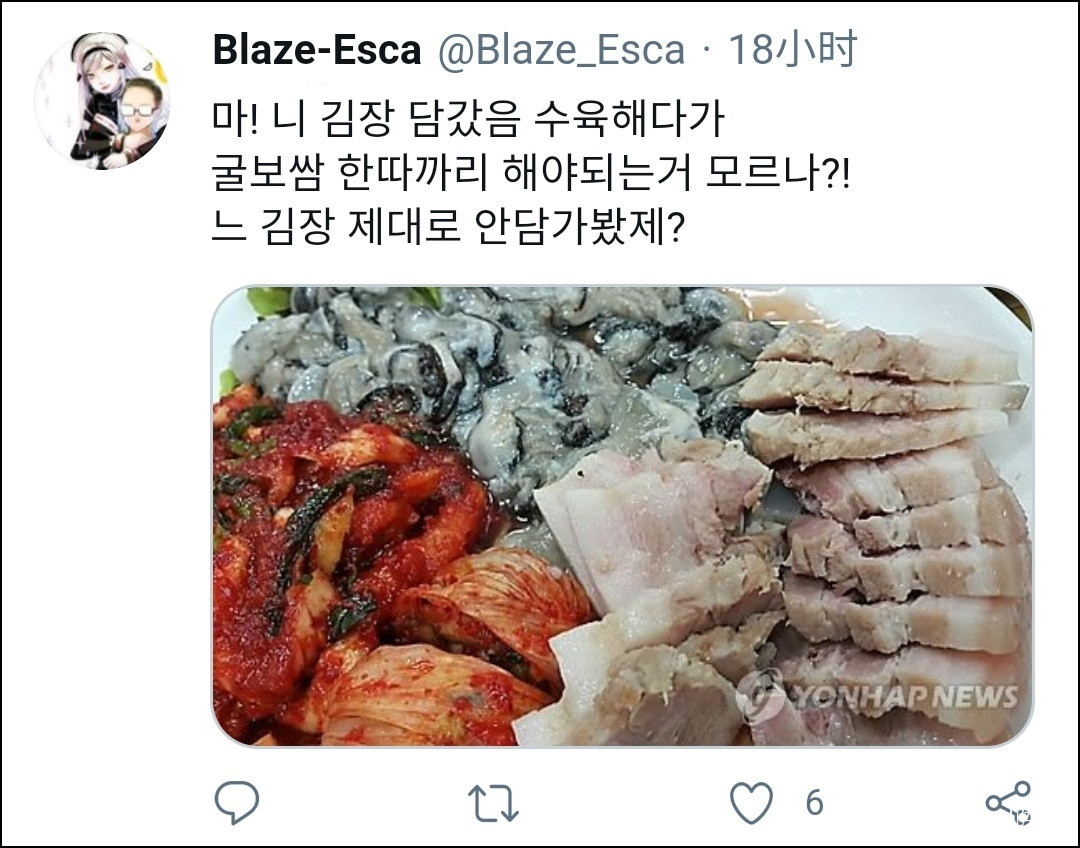Screen dimensions: 1080x848
Task: Open the attached food photo
Action: click(x=622, y=516)
